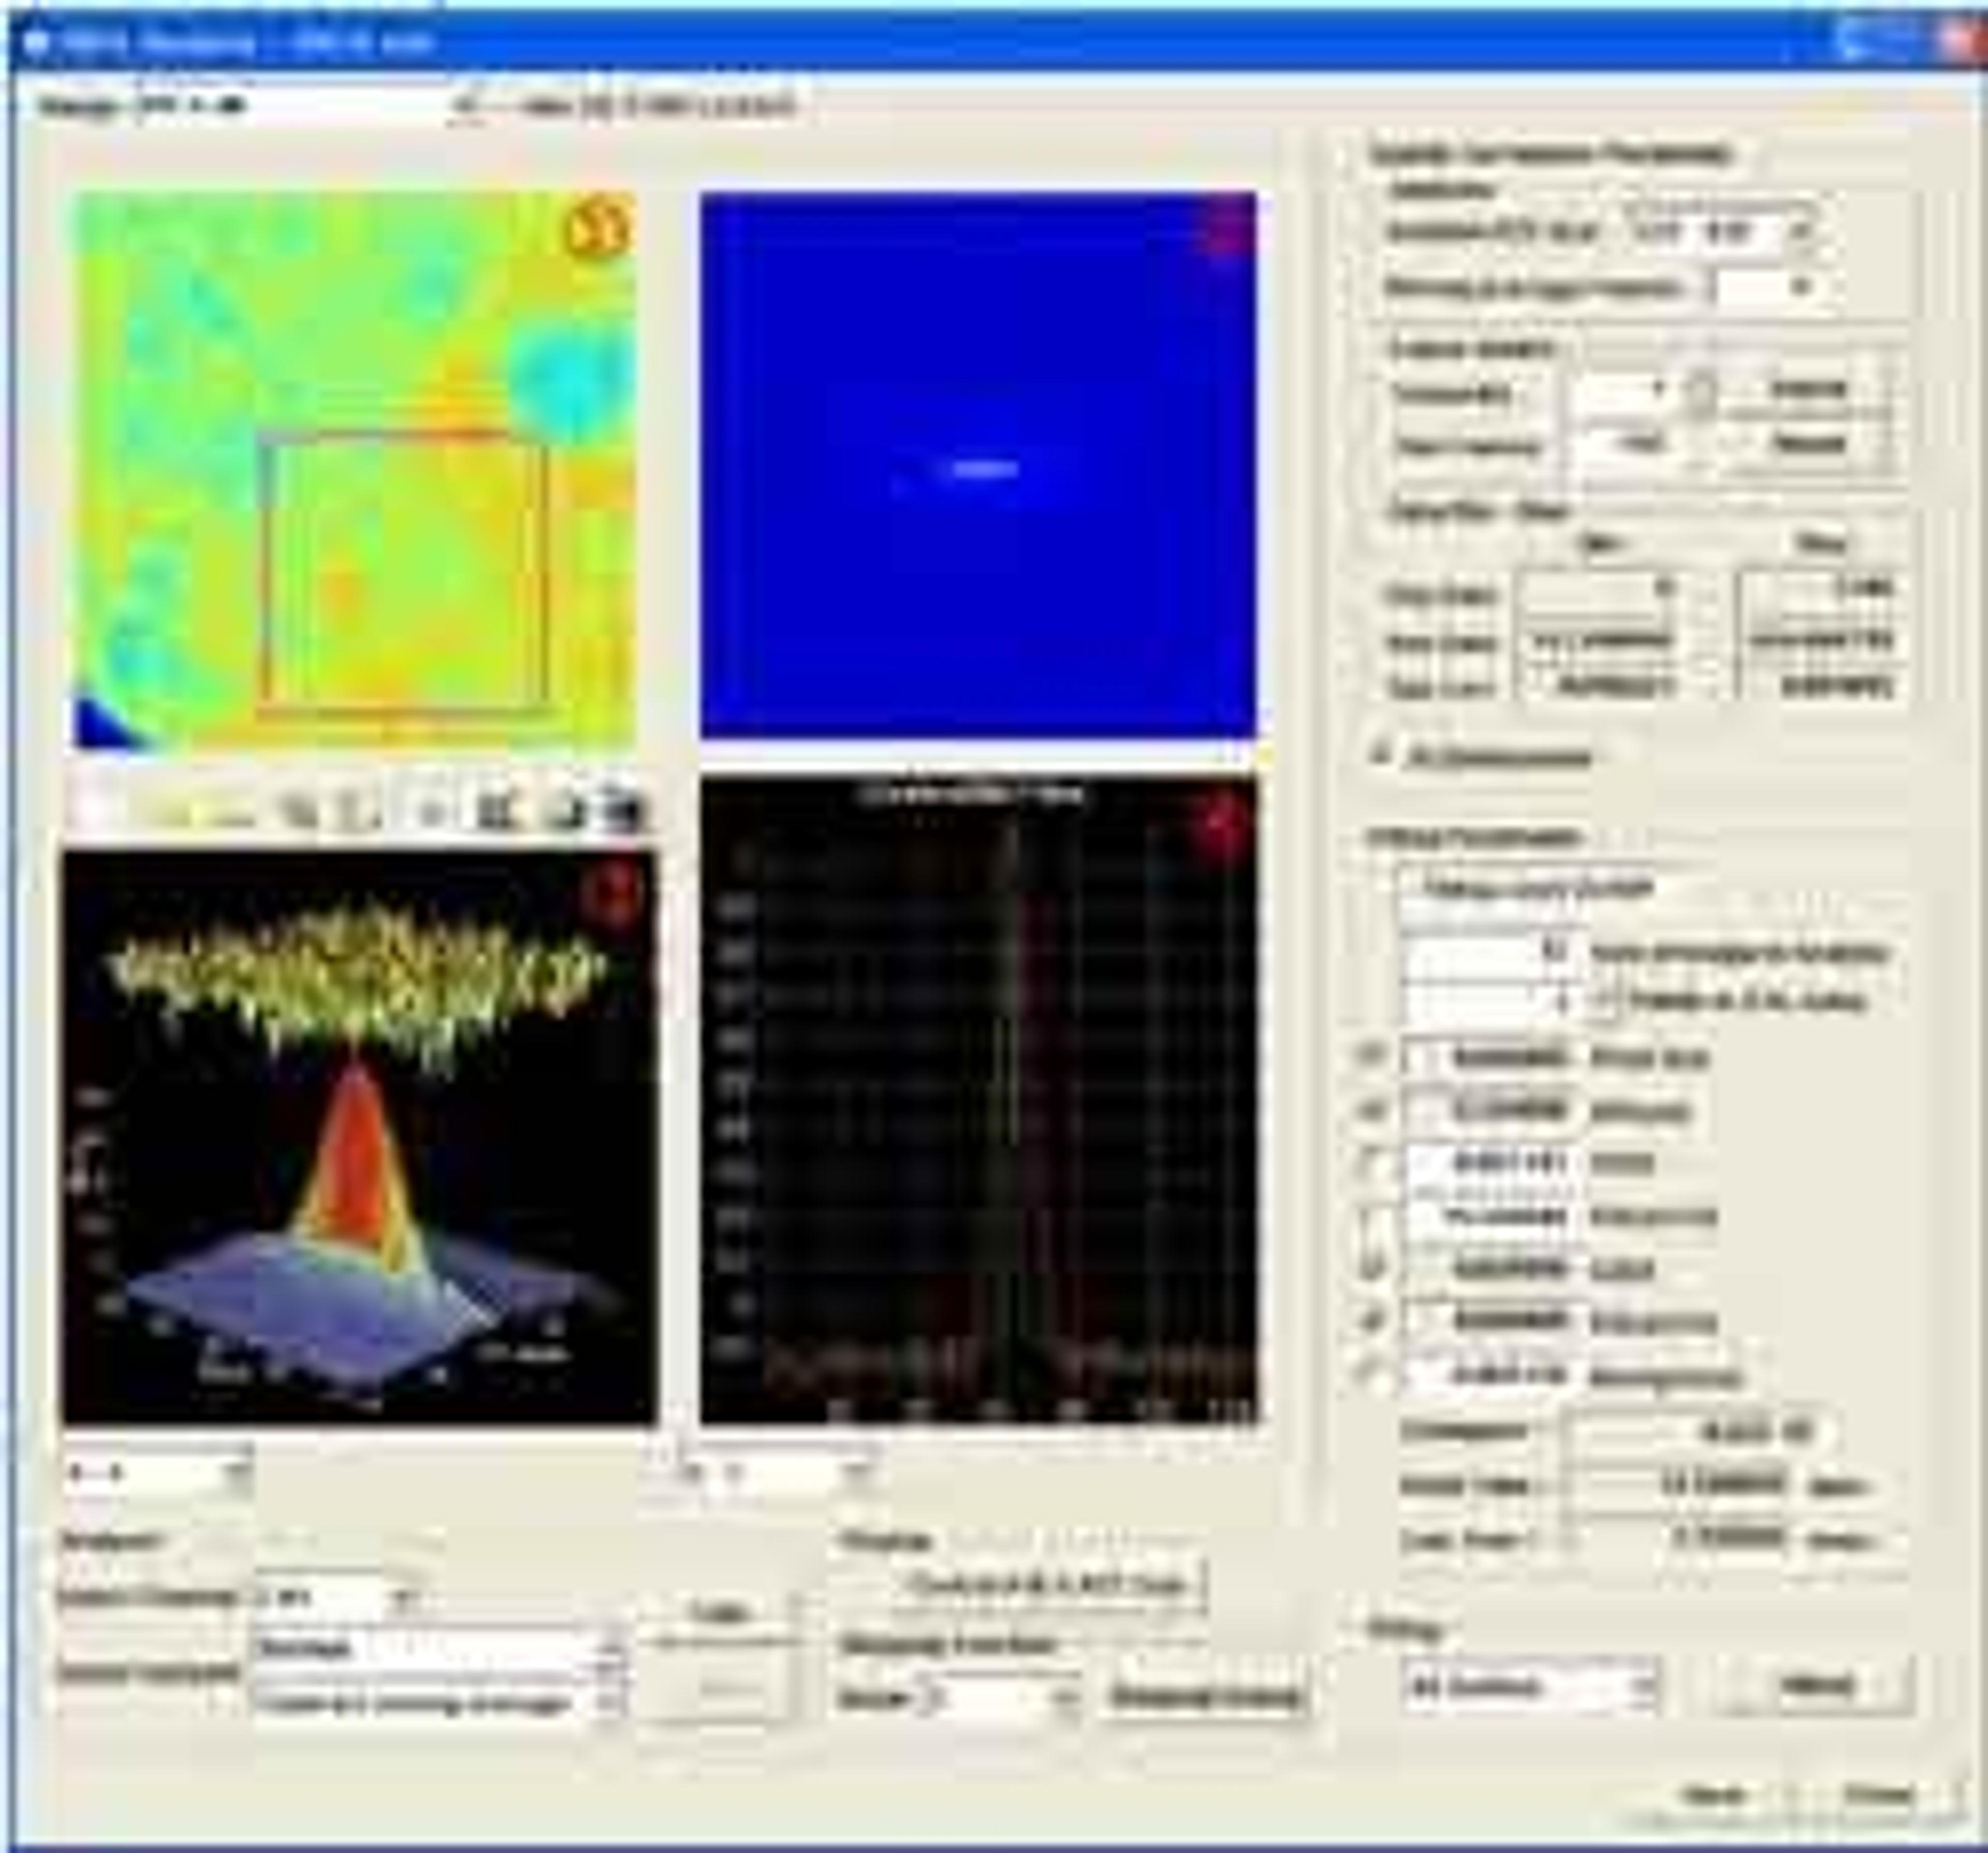Click the grid icon in the heatmap toolbar
Screen dimensions: 1988x1853
[x=494, y=811]
